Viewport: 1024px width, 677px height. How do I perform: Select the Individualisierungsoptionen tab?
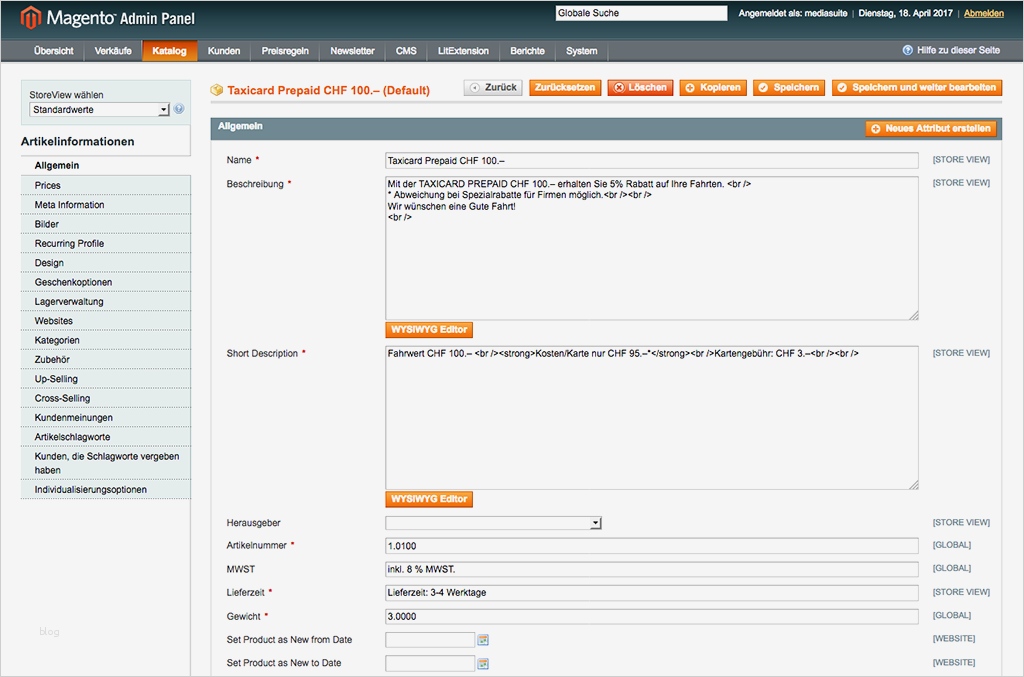tap(106, 490)
